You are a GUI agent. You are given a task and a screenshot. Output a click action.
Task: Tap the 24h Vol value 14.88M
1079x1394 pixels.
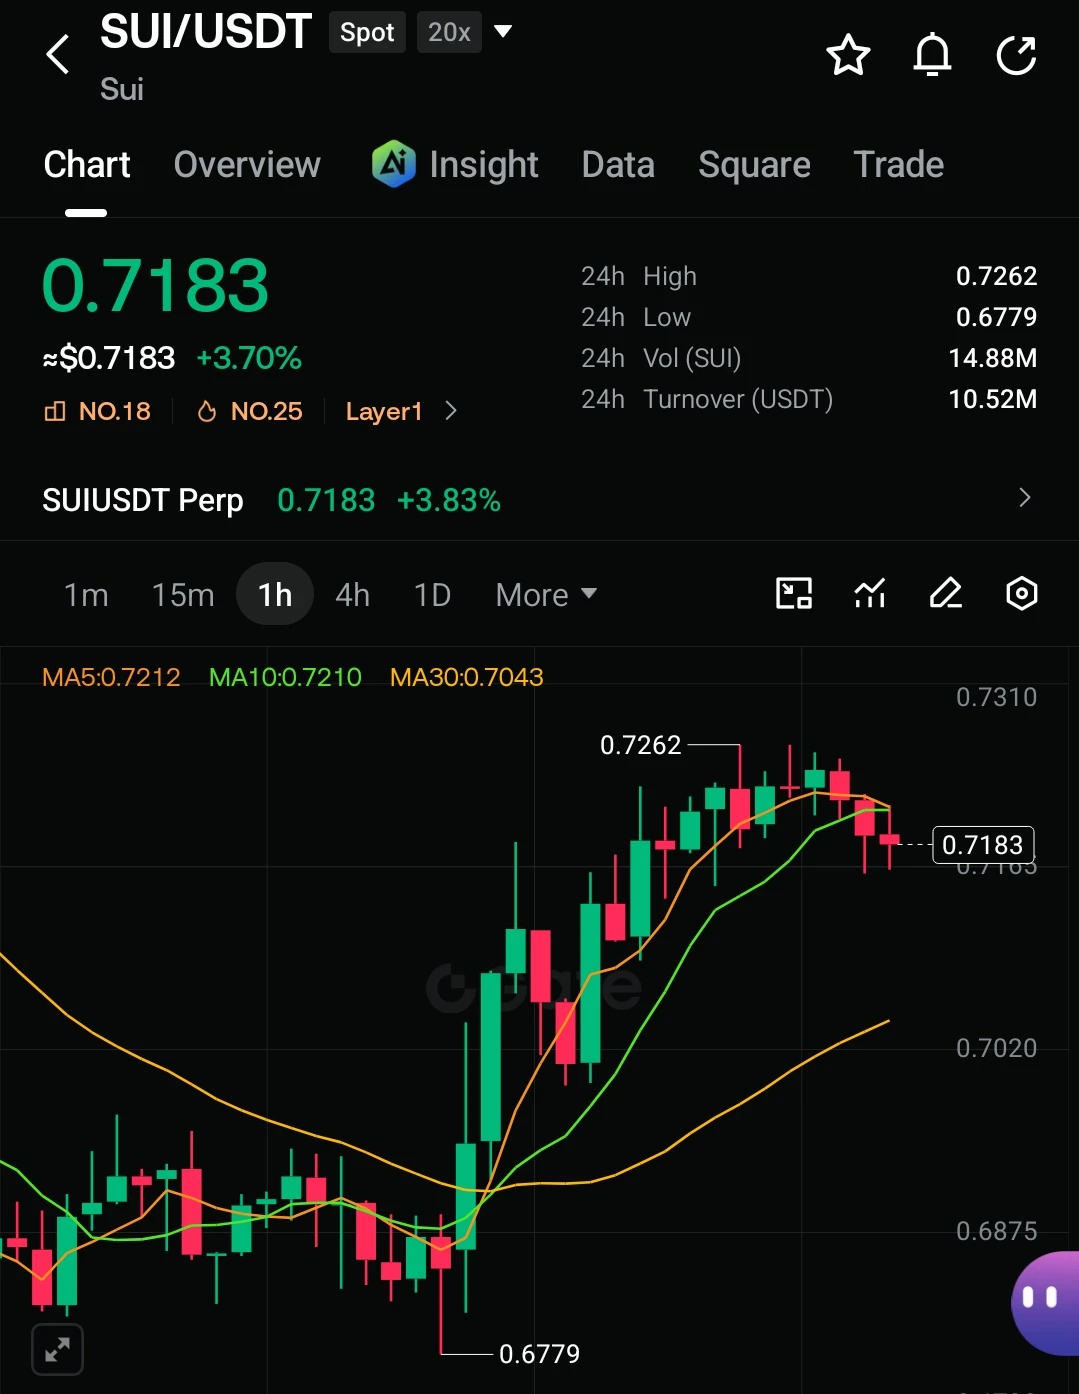pyautogui.click(x=992, y=358)
